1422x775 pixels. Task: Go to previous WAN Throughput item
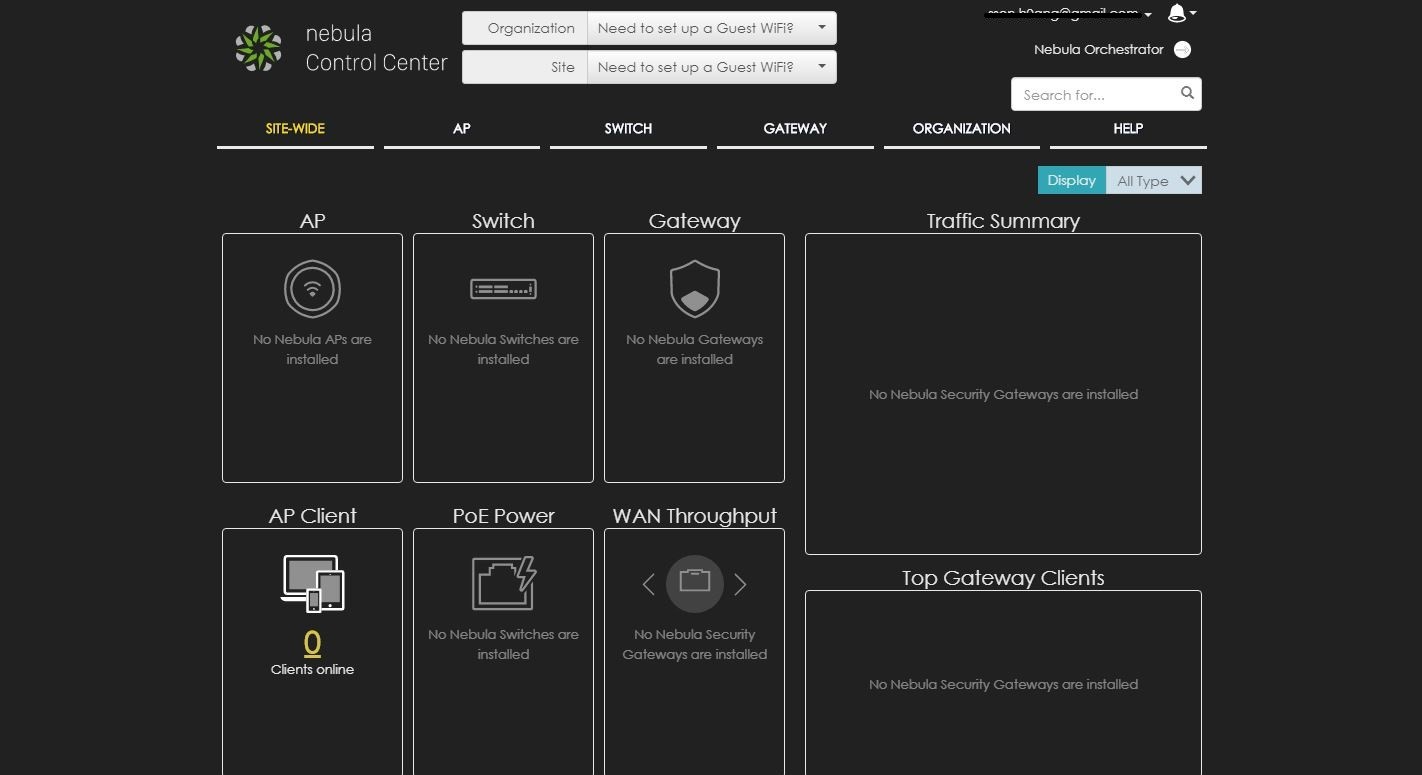pyautogui.click(x=648, y=584)
